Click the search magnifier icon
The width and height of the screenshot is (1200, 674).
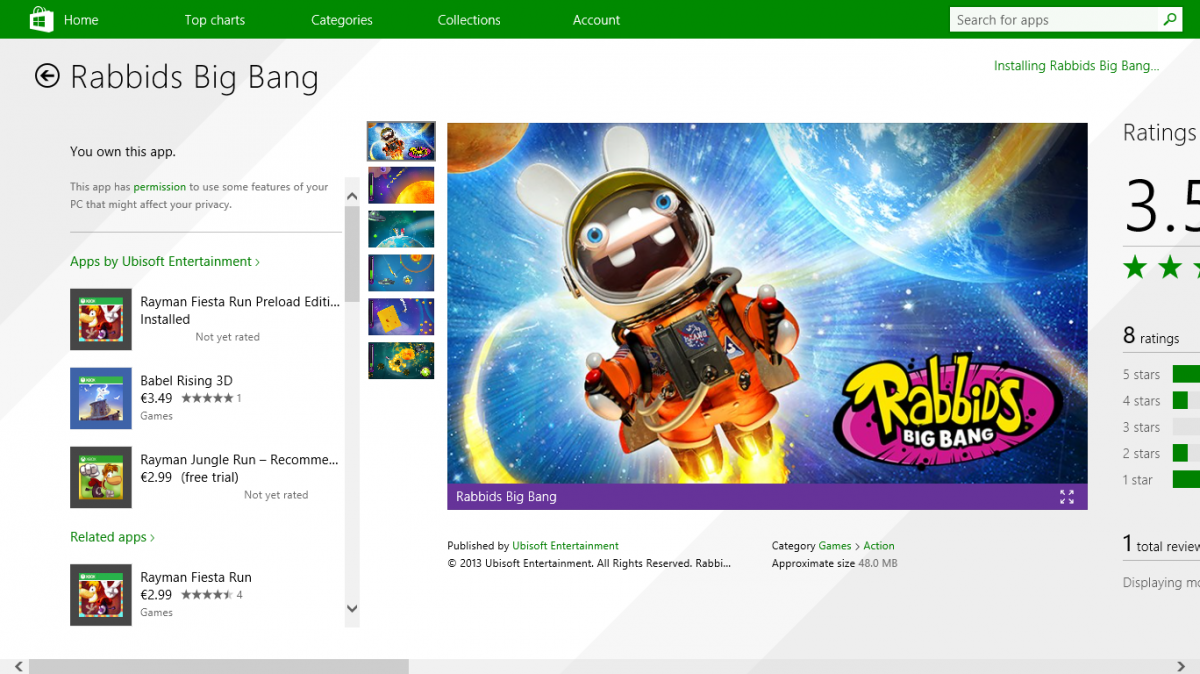pos(1169,19)
